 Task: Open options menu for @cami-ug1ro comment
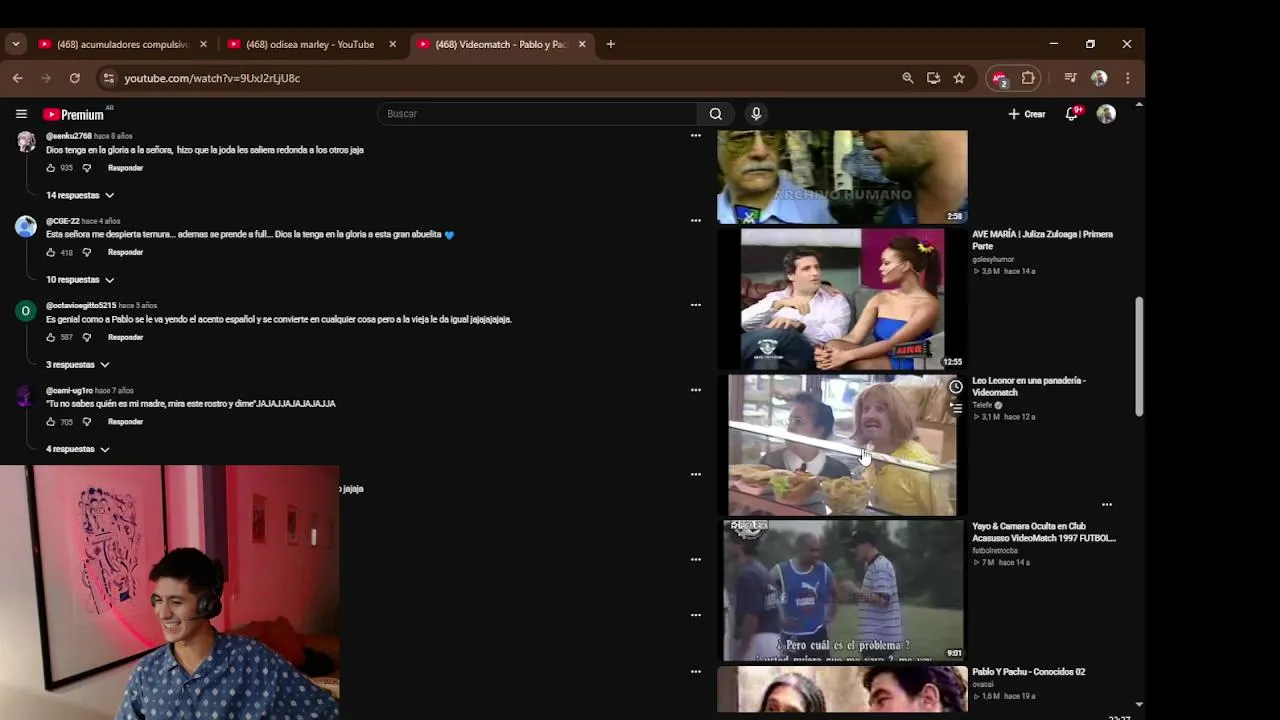tap(696, 390)
